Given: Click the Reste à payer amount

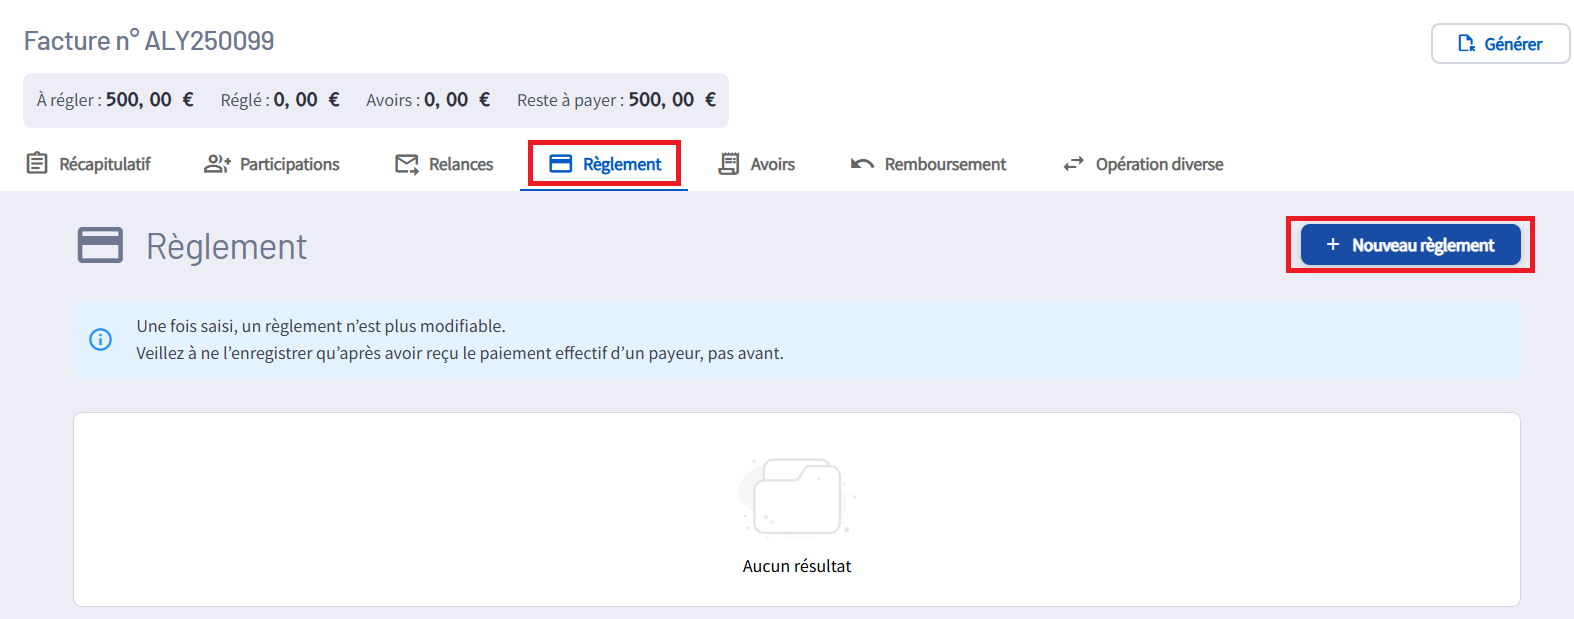Looking at the screenshot, I should tap(671, 100).
